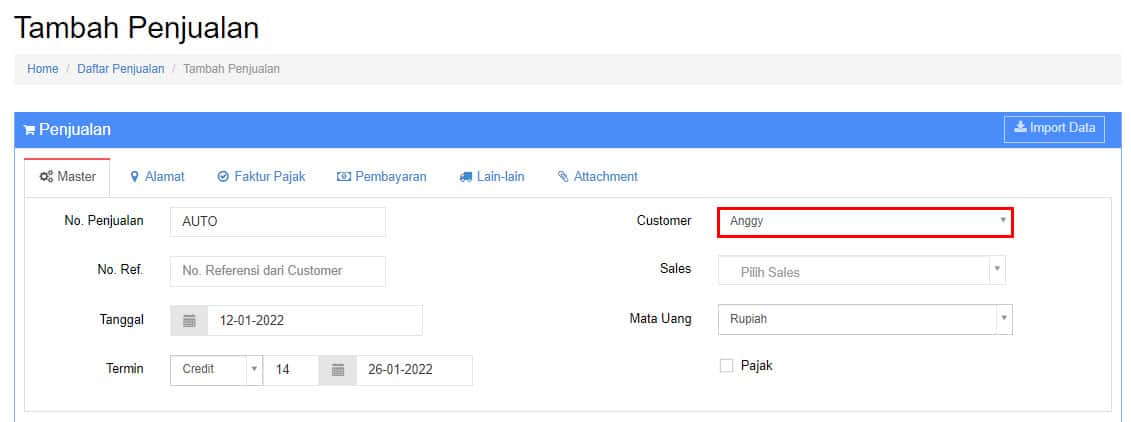
Task: Open the calendar icon next to 26-01-2022
Action: [338, 370]
